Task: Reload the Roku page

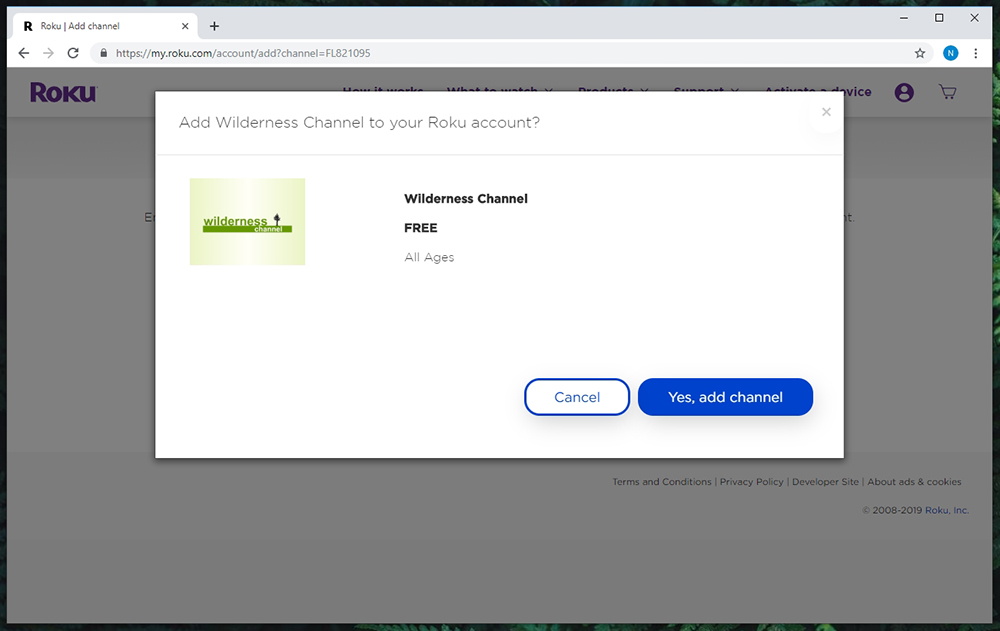Action: pos(73,53)
